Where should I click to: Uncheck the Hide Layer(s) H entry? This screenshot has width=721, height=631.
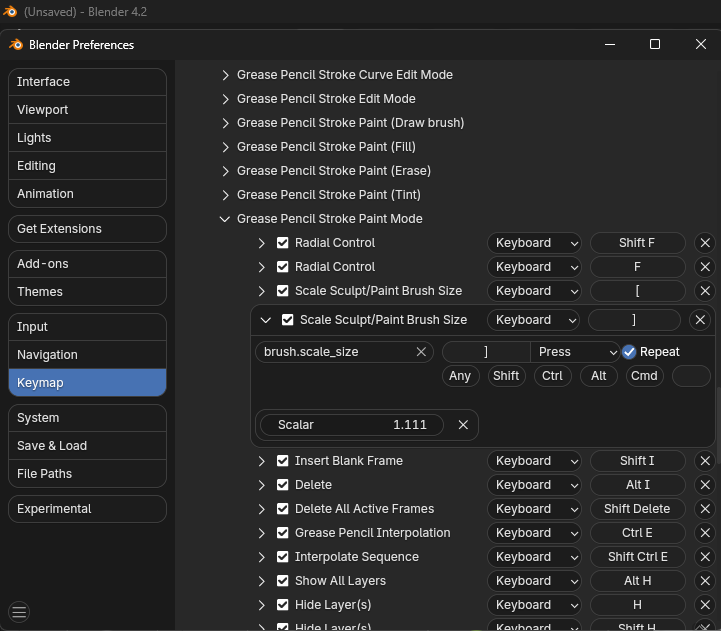283,605
